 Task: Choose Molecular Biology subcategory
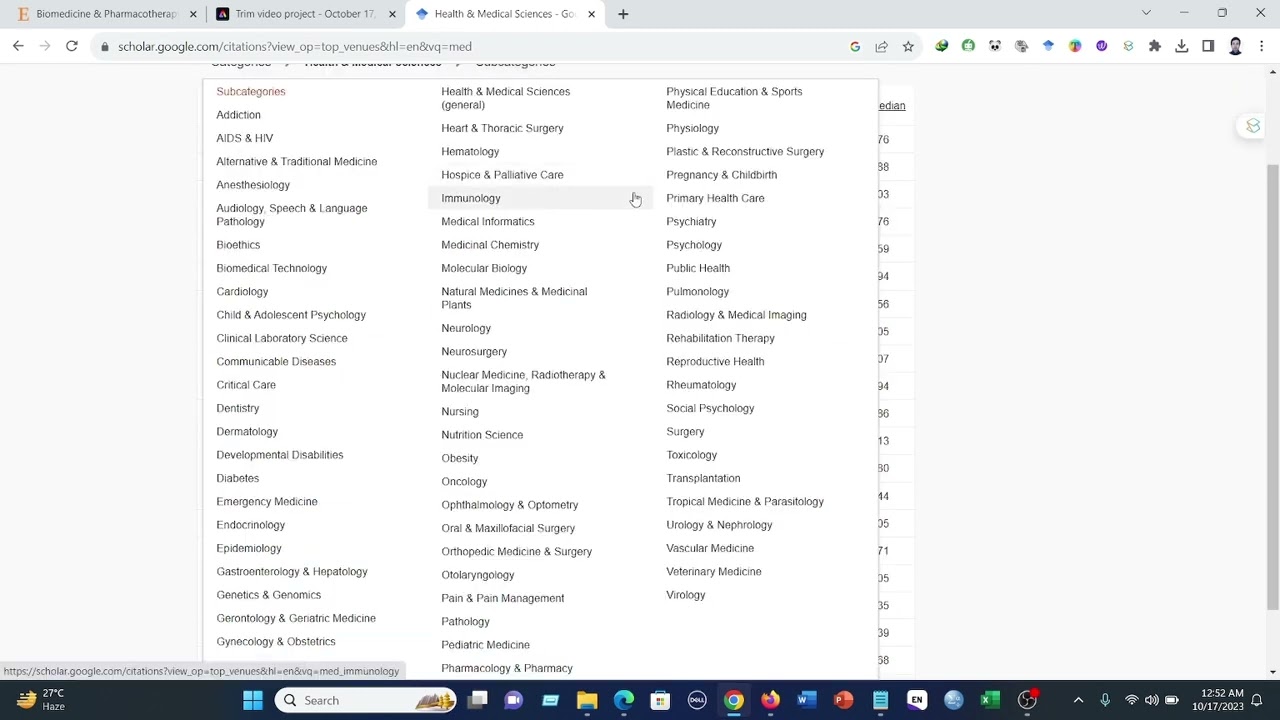(x=484, y=268)
